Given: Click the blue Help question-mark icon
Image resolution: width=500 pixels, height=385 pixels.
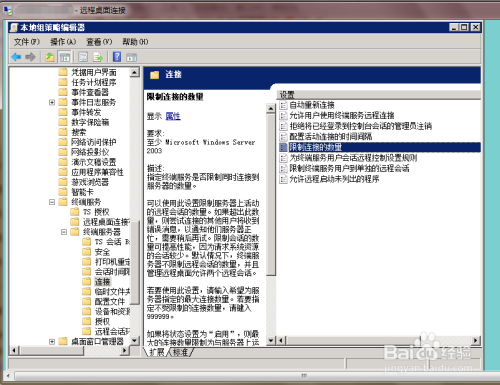Looking at the screenshot, I should pyautogui.click(x=117, y=57).
